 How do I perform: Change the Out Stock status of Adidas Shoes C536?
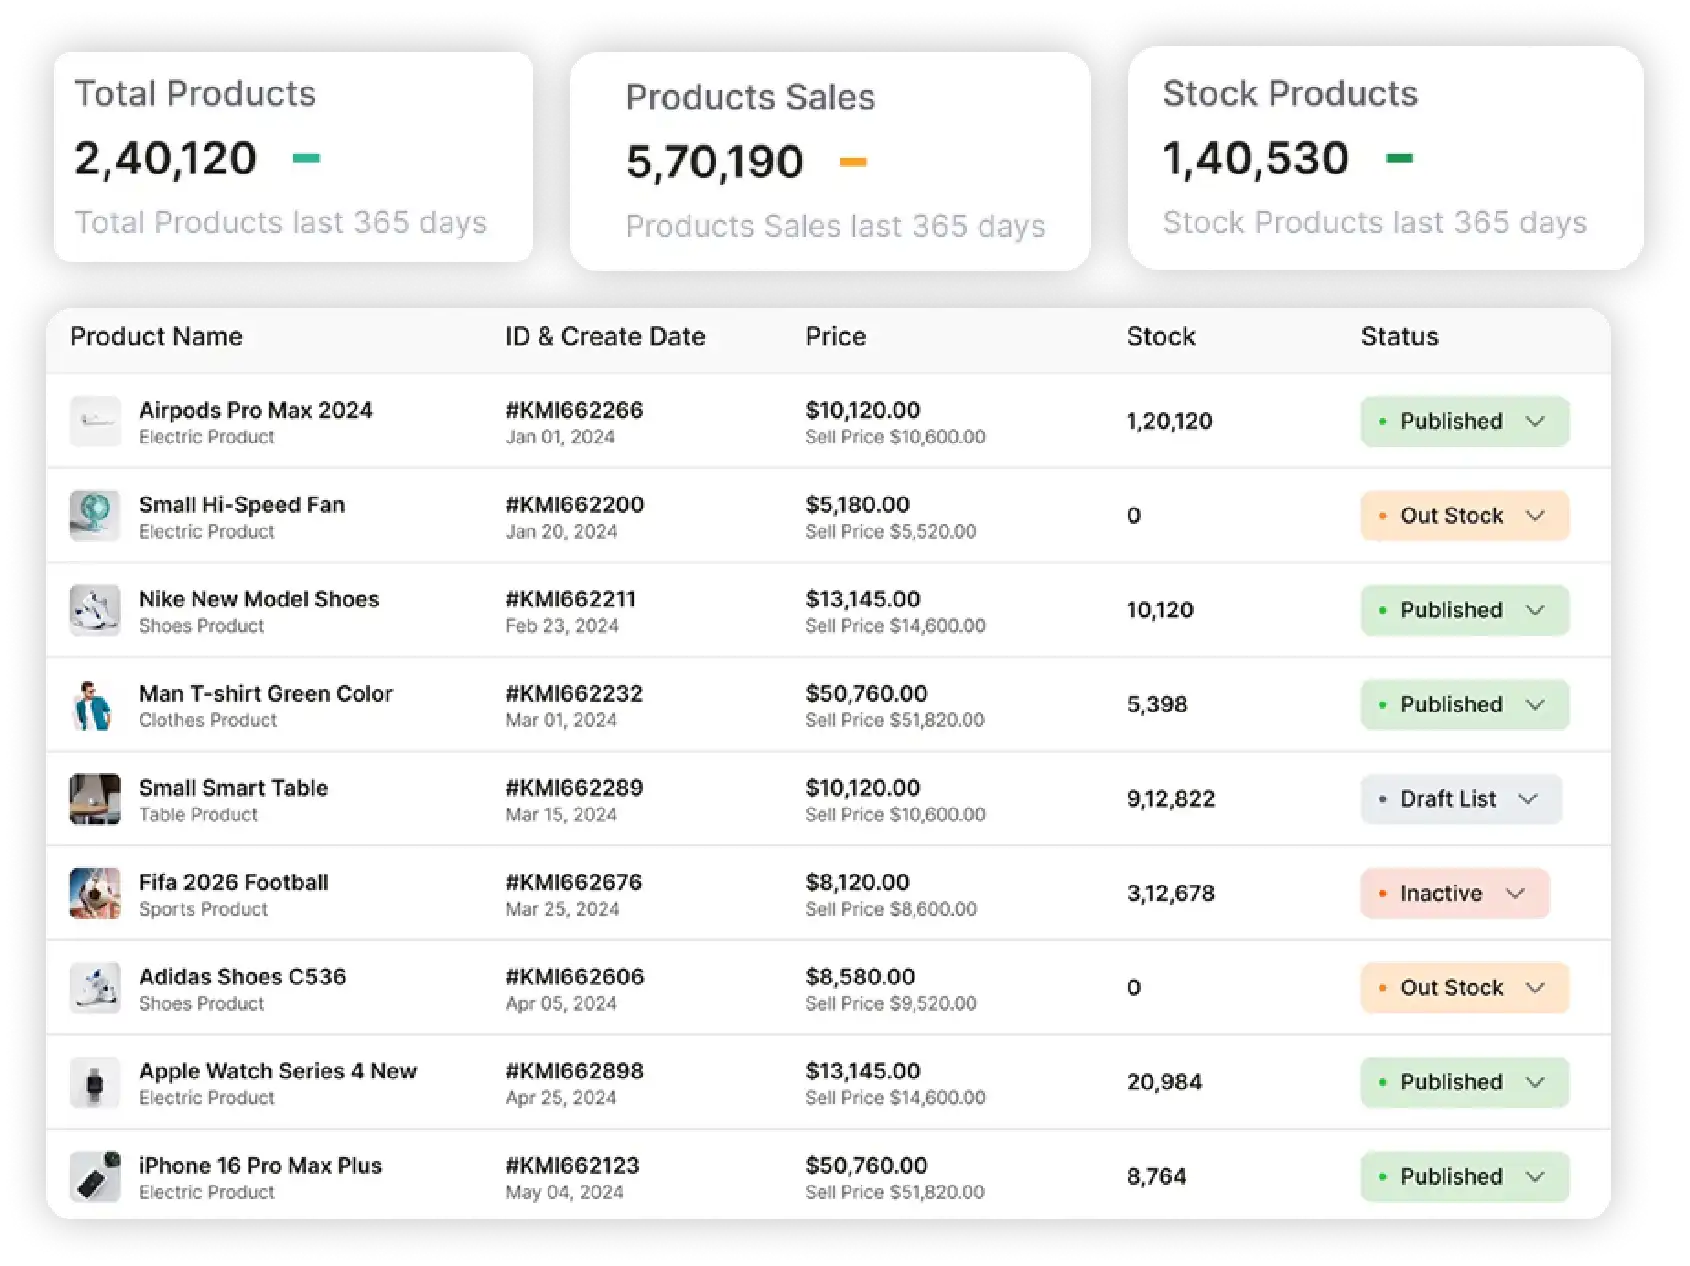click(1464, 988)
